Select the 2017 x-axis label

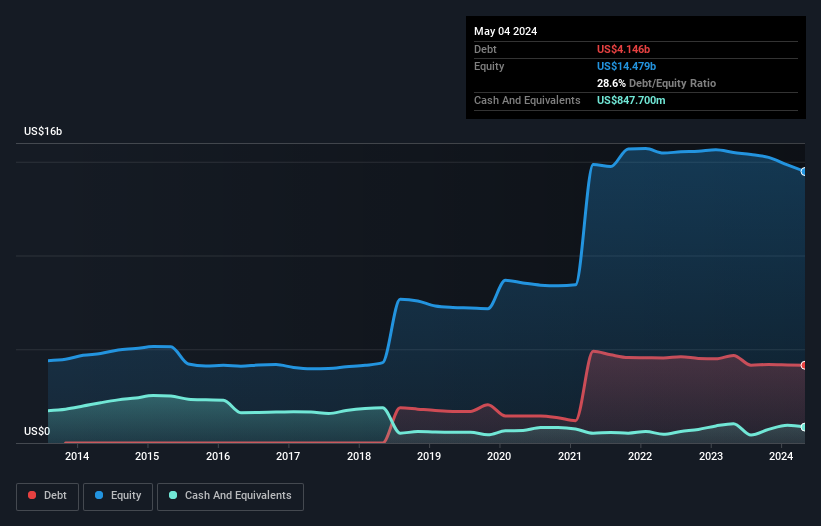click(x=288, y=456)
